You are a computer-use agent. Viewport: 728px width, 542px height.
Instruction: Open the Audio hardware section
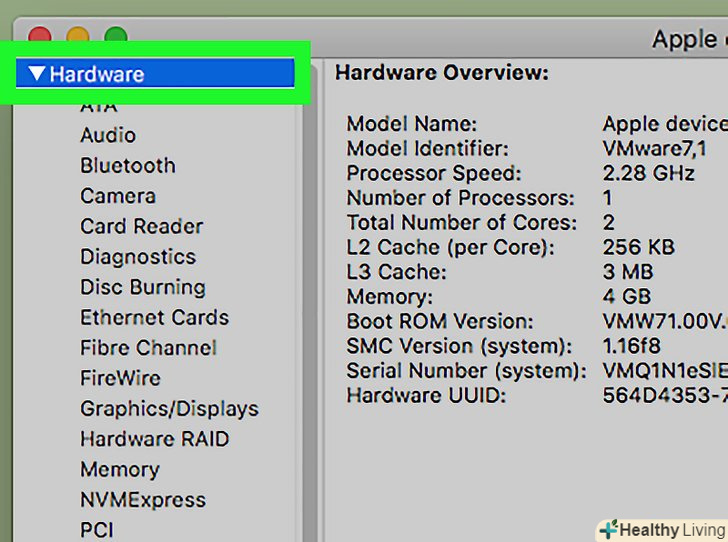(x=108, y=135)
